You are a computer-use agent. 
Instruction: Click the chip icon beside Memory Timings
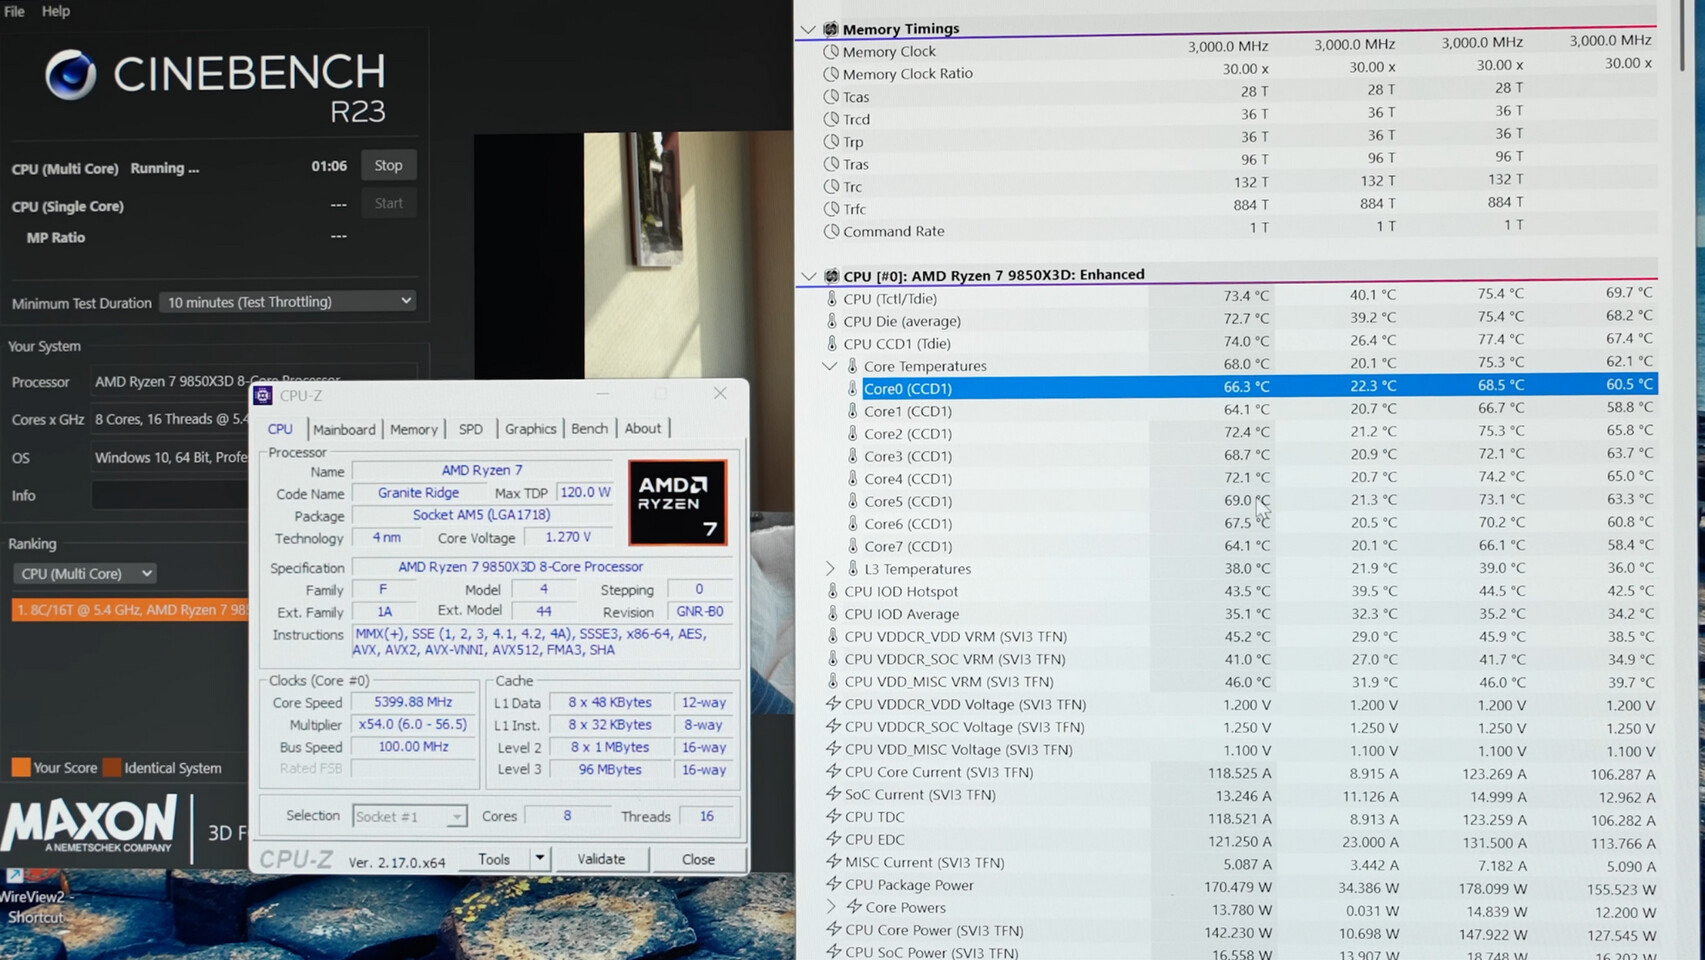pyautogui.click(x=830, y=28)
